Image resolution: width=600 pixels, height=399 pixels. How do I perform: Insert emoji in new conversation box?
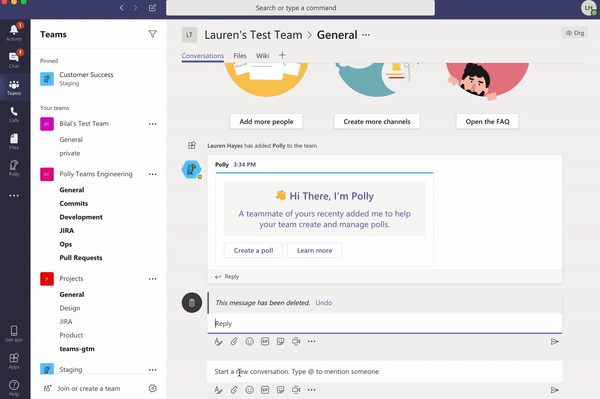pos(249,390)
